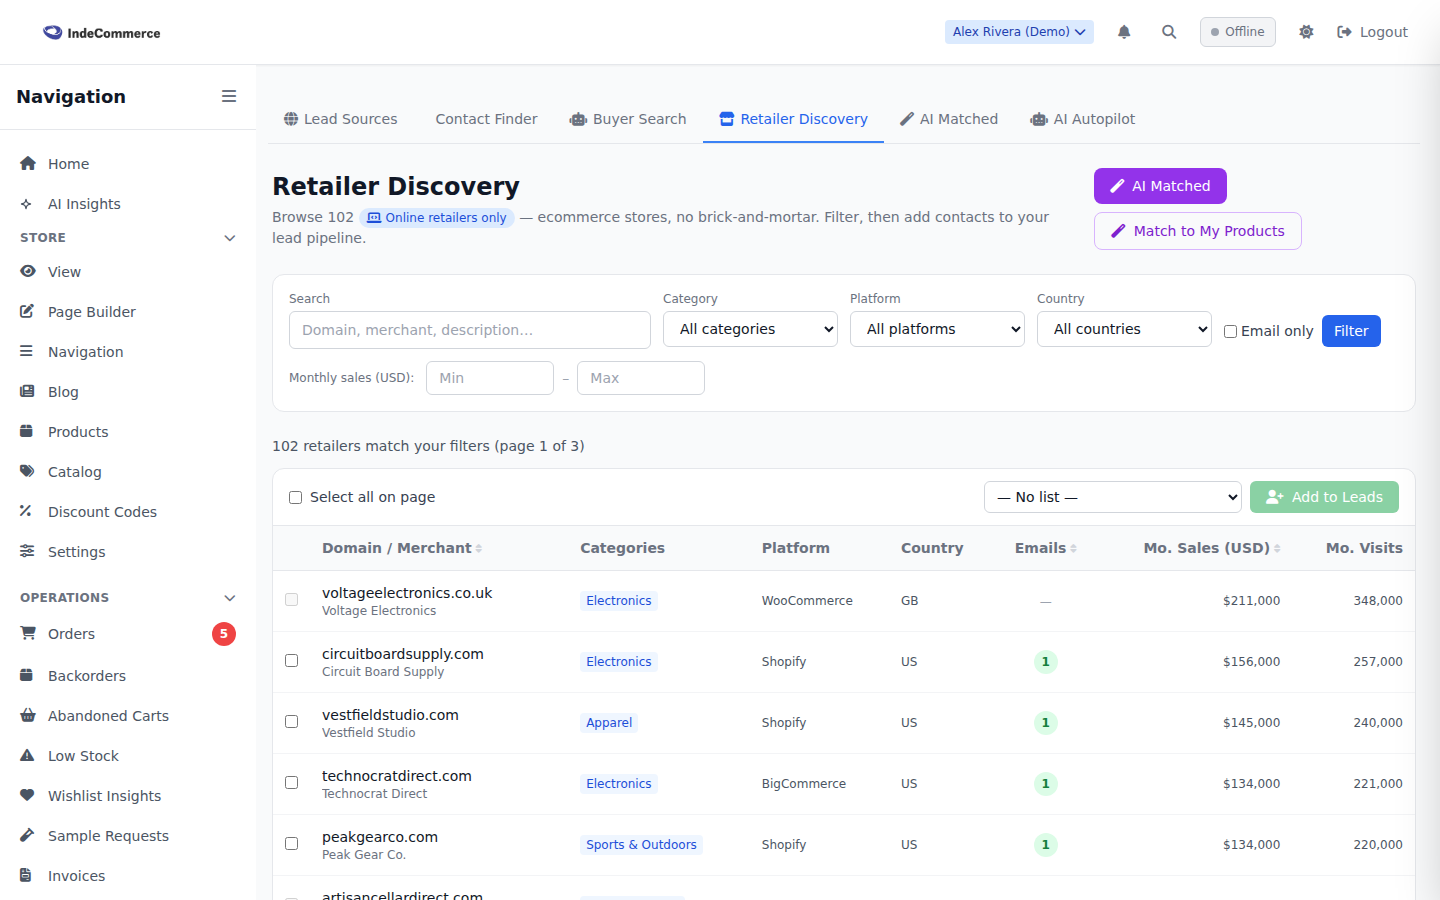
Task: Click the View eye icon
Action: [x=28, y=271]
